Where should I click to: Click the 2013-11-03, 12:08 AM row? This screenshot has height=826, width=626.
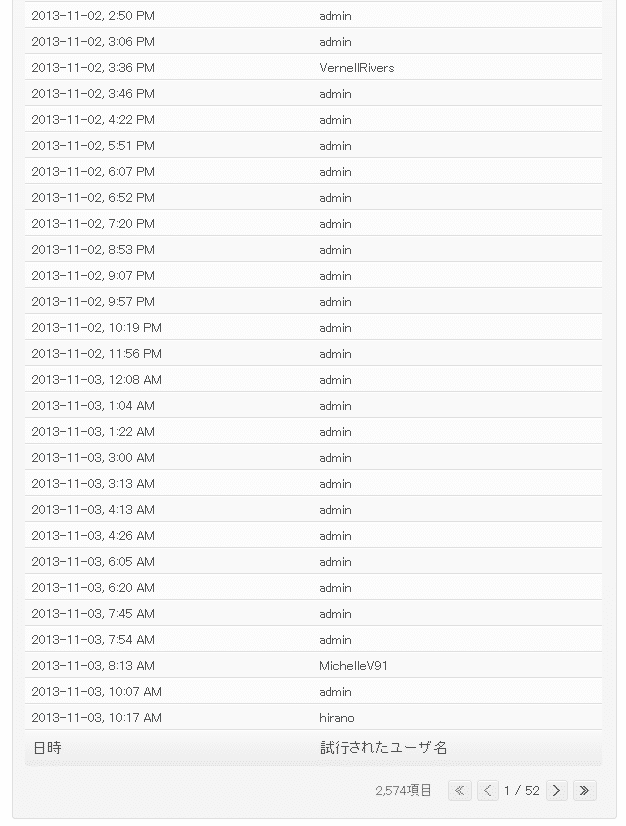[x=313, y=380]
